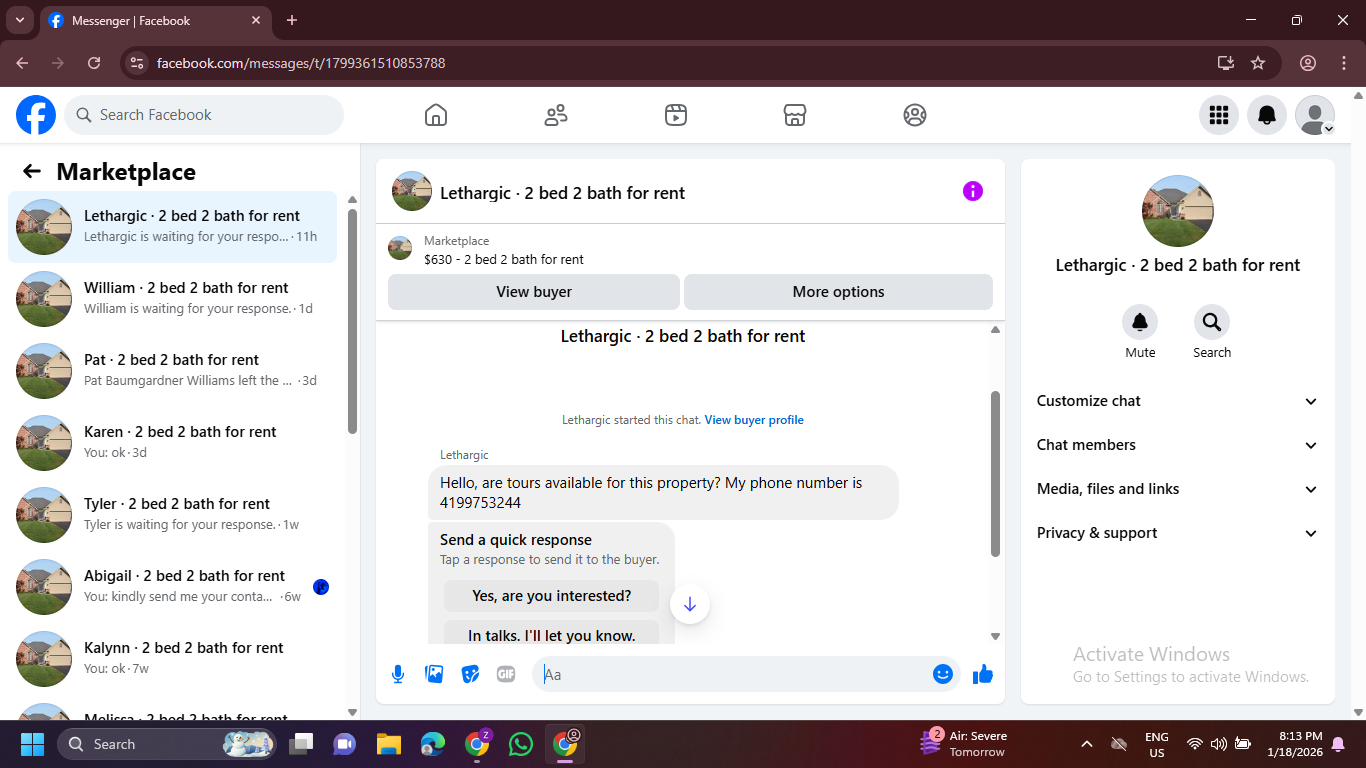Focus the Search Facebook field

(x=204, y=115)
